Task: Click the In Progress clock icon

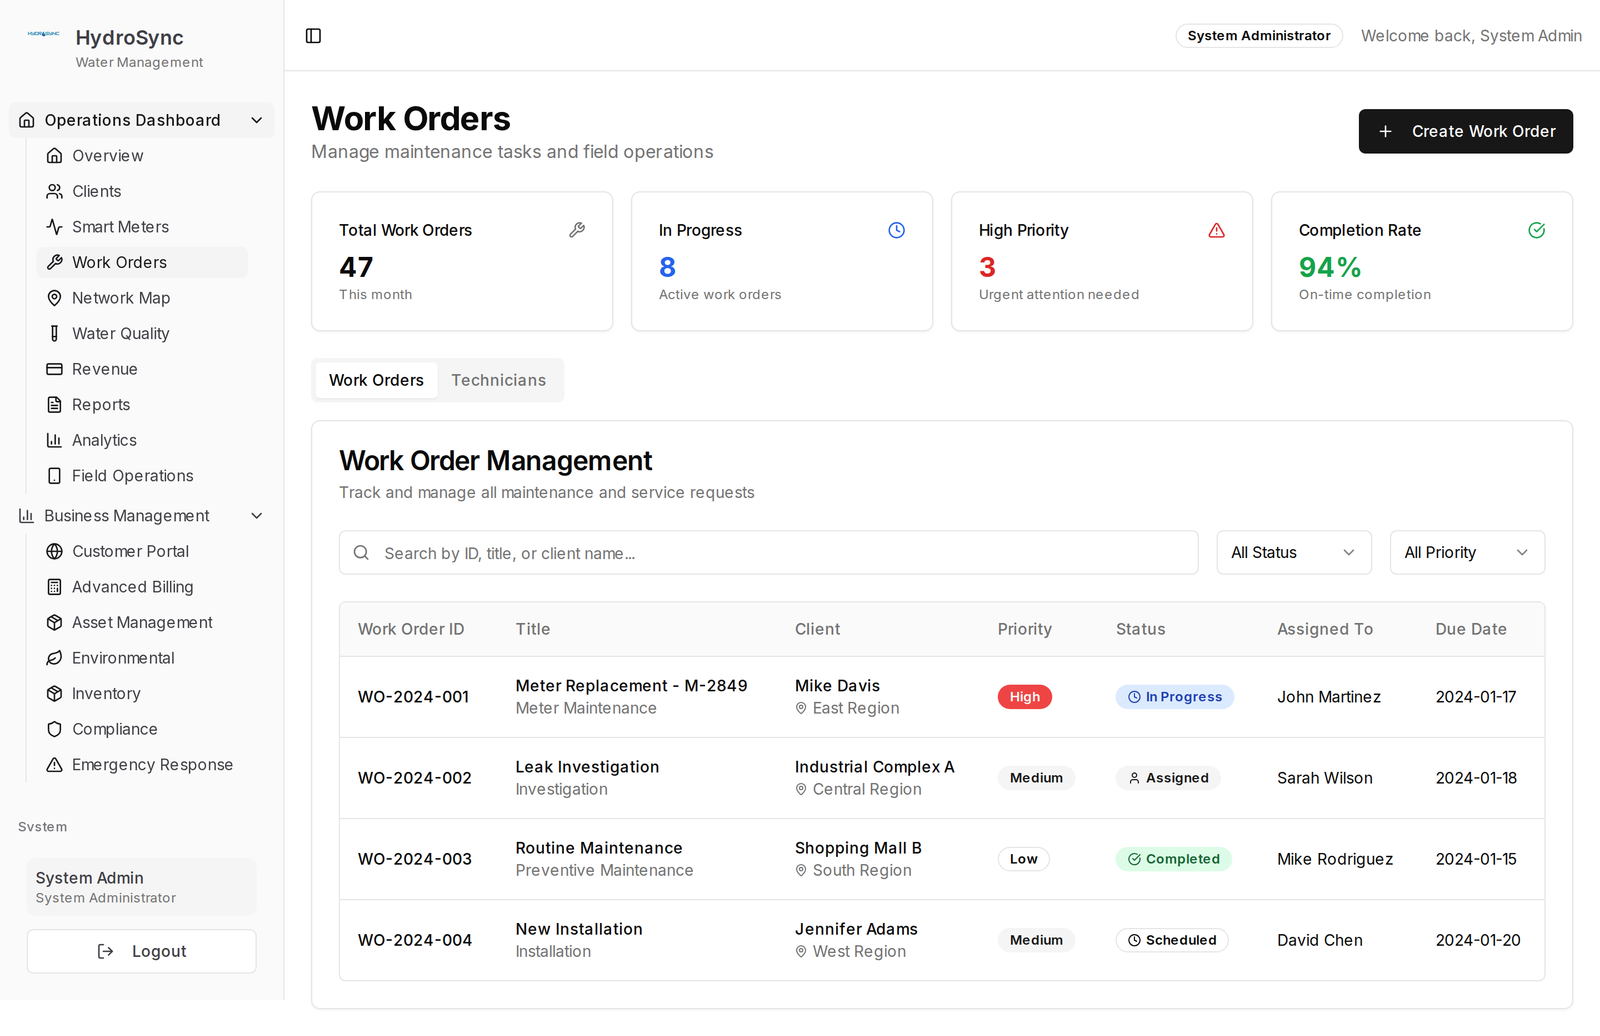Action: tap(897, 231)
